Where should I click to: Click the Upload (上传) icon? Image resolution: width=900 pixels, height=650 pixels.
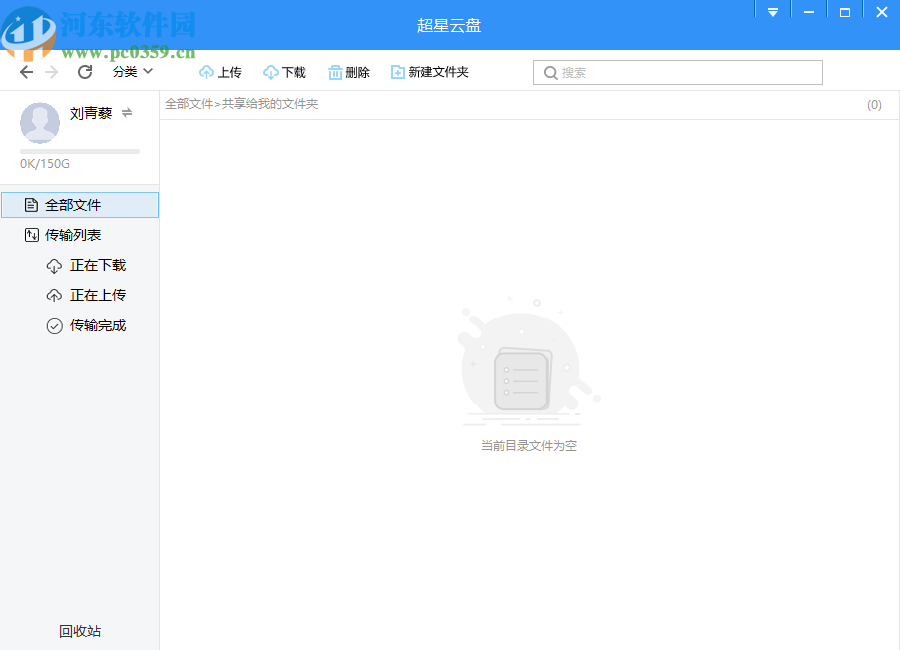(207, 72)
